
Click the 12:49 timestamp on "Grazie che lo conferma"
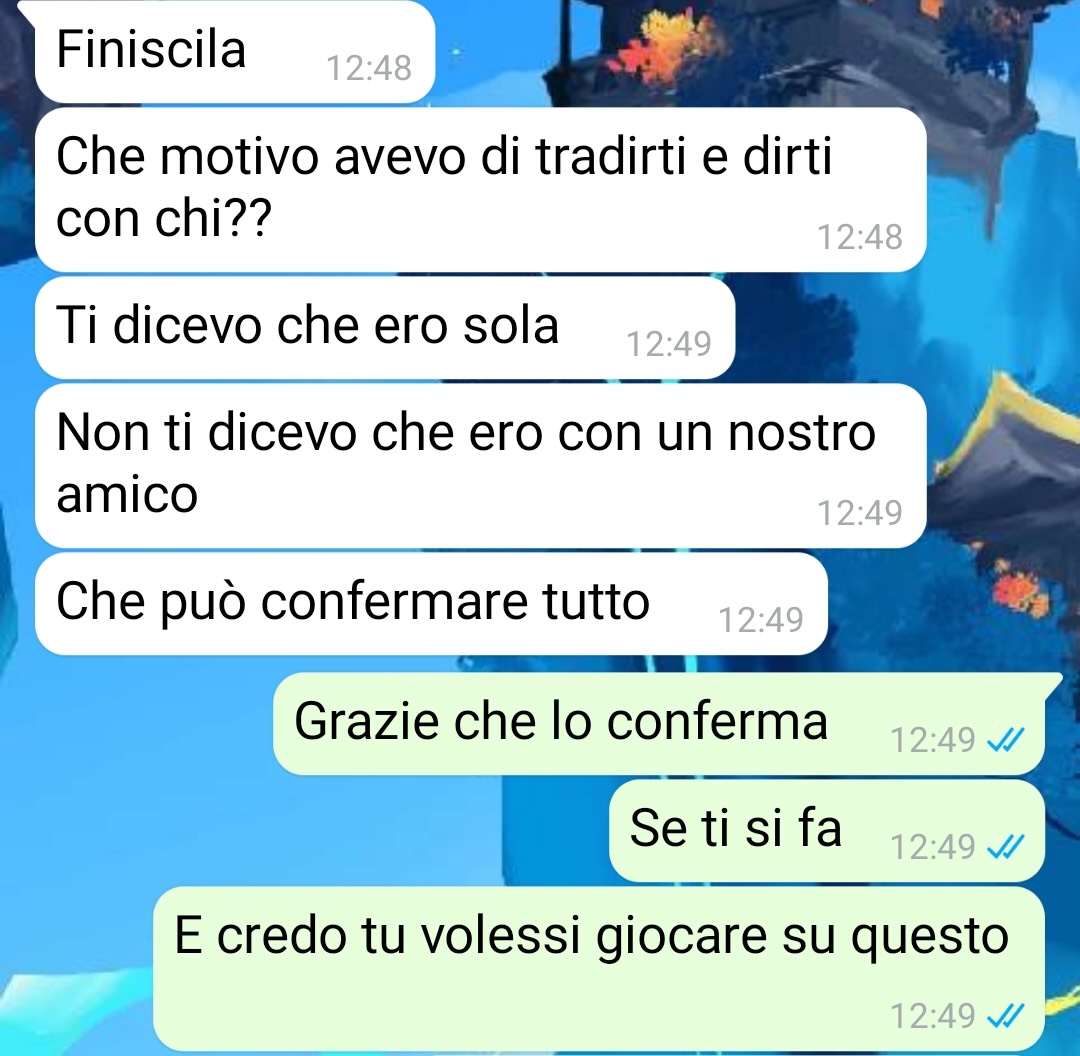coord(933,741)
